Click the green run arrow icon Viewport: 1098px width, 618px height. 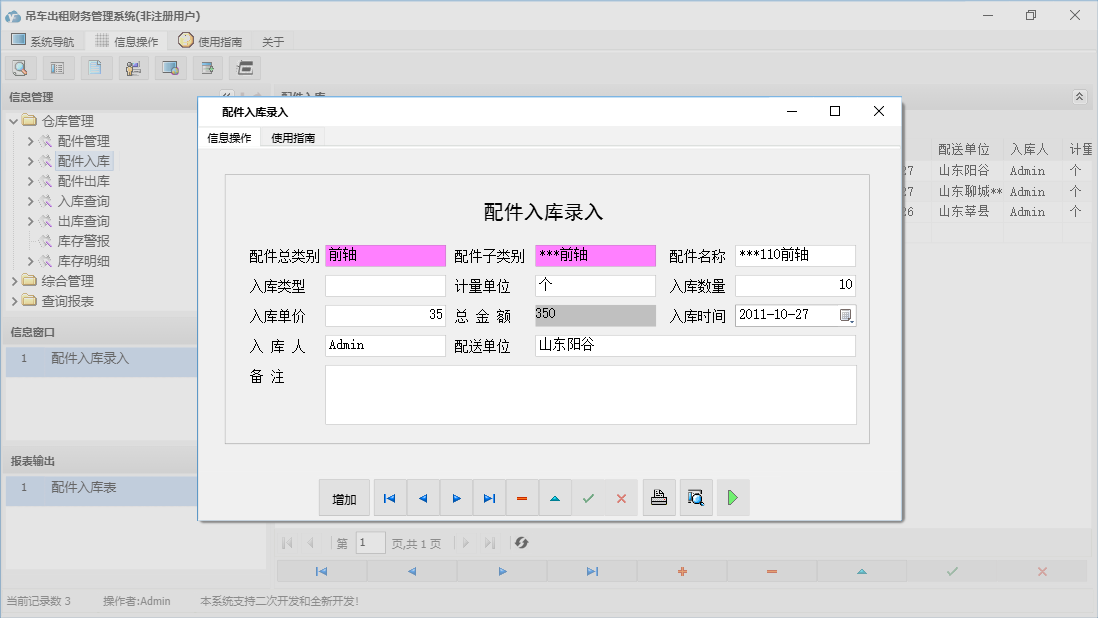(x=732, y=497)
